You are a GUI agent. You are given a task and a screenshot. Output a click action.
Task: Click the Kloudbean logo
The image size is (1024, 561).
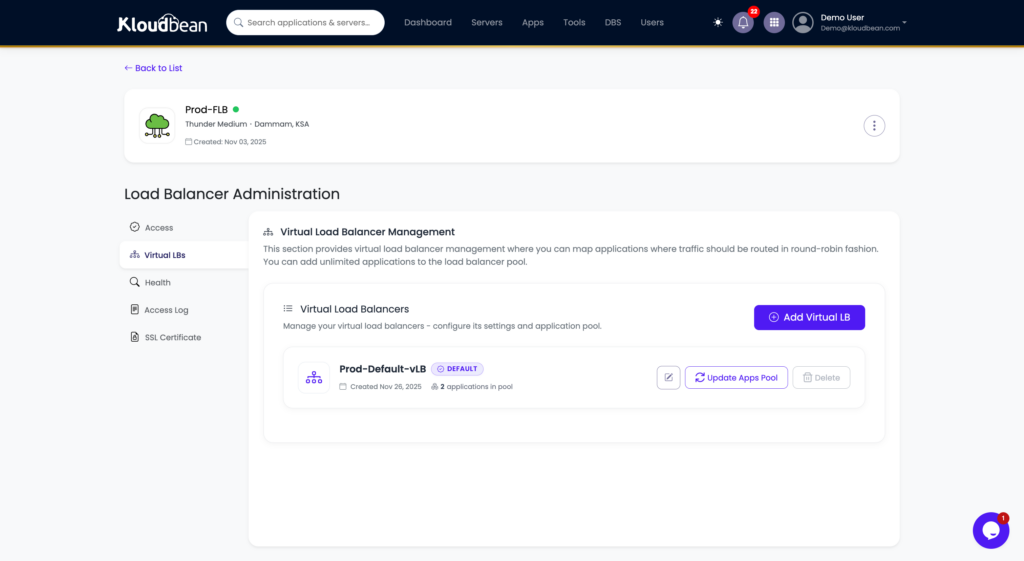coord(162,23)
